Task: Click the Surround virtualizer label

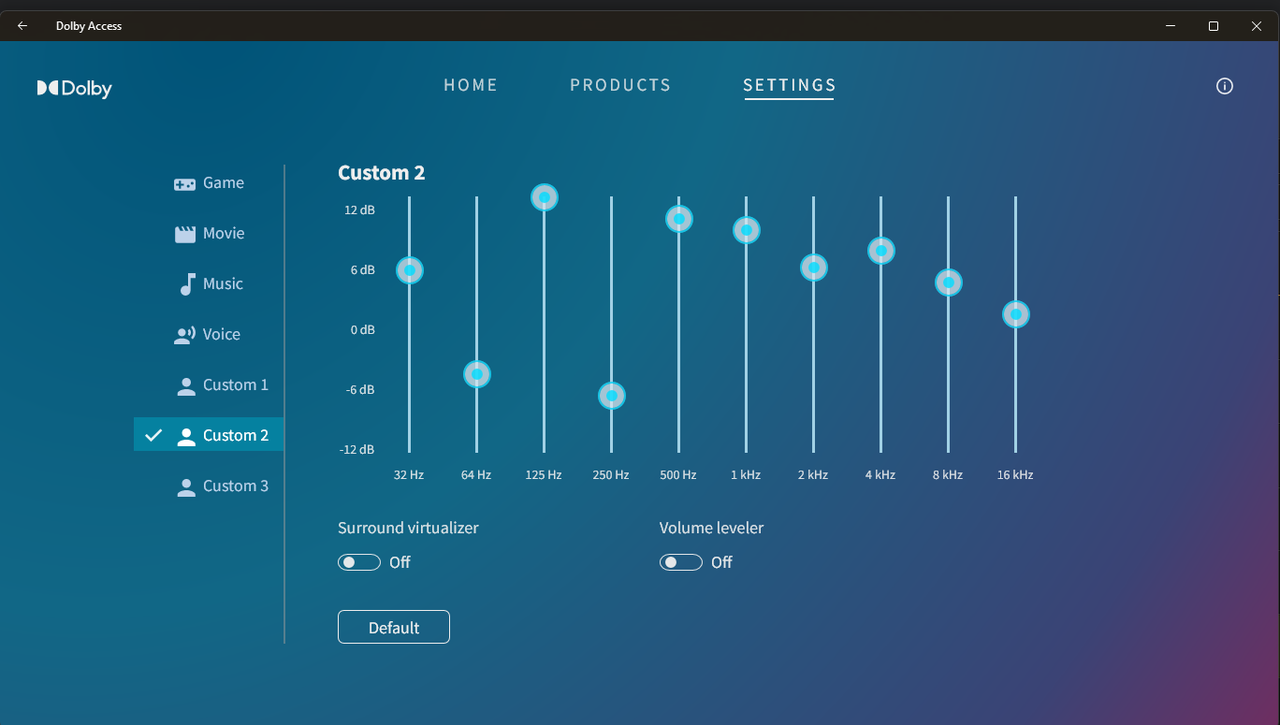Action: point(408,528)
